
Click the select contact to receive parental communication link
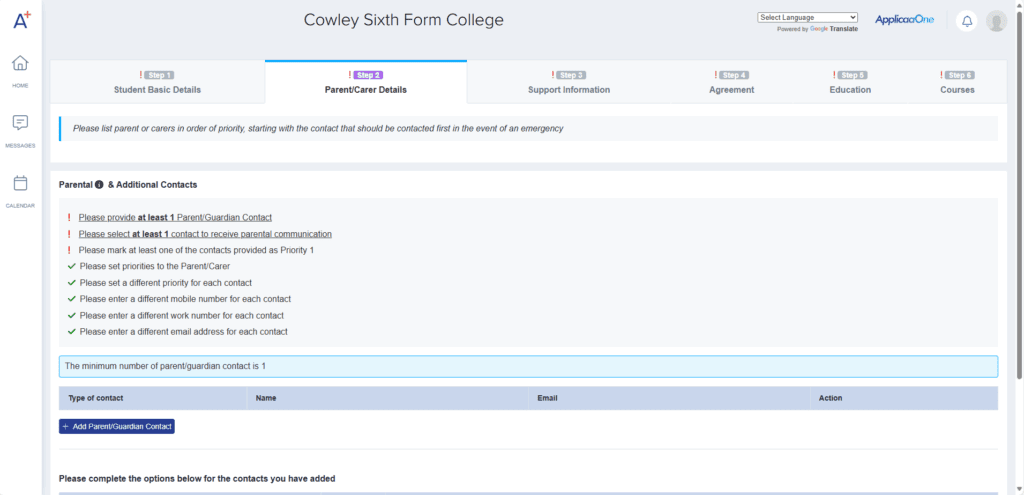click(x=205, y=234)
